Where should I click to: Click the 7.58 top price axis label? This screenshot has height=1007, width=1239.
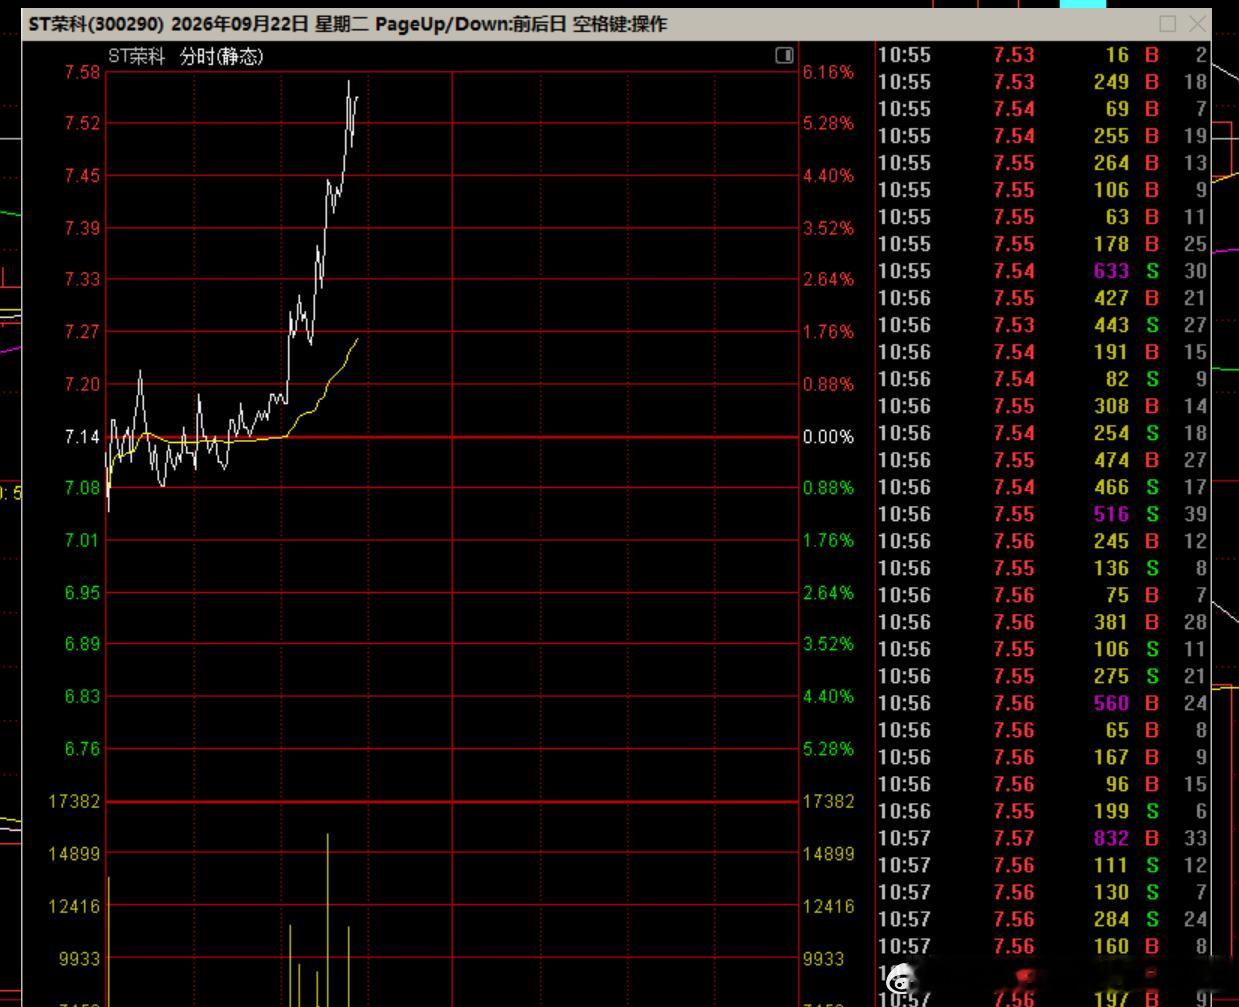82,72
